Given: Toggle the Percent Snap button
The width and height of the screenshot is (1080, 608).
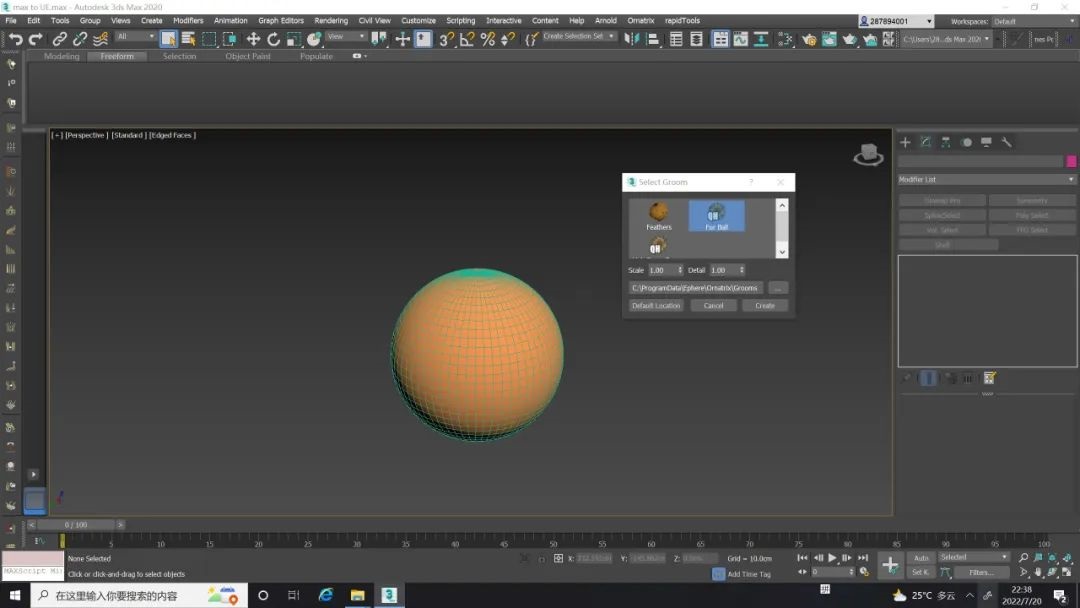Looking at the screenshot, I should click(x=487, y=39).
